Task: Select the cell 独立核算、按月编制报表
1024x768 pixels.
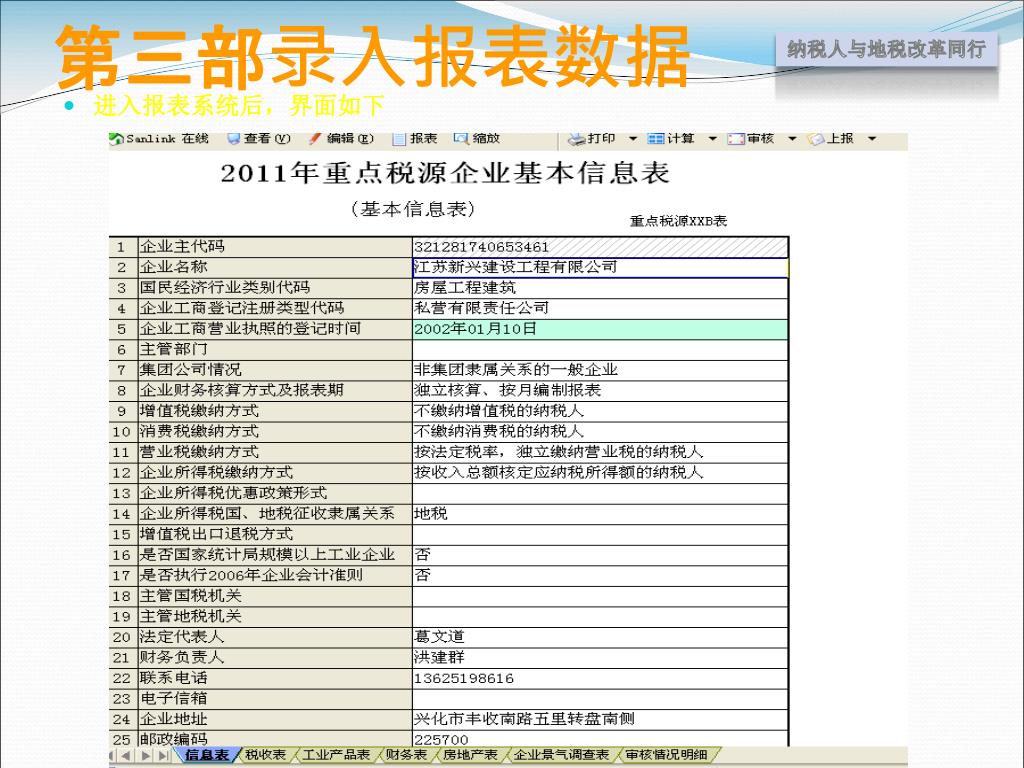Action: pyautogui.click(x=600, y=391)
